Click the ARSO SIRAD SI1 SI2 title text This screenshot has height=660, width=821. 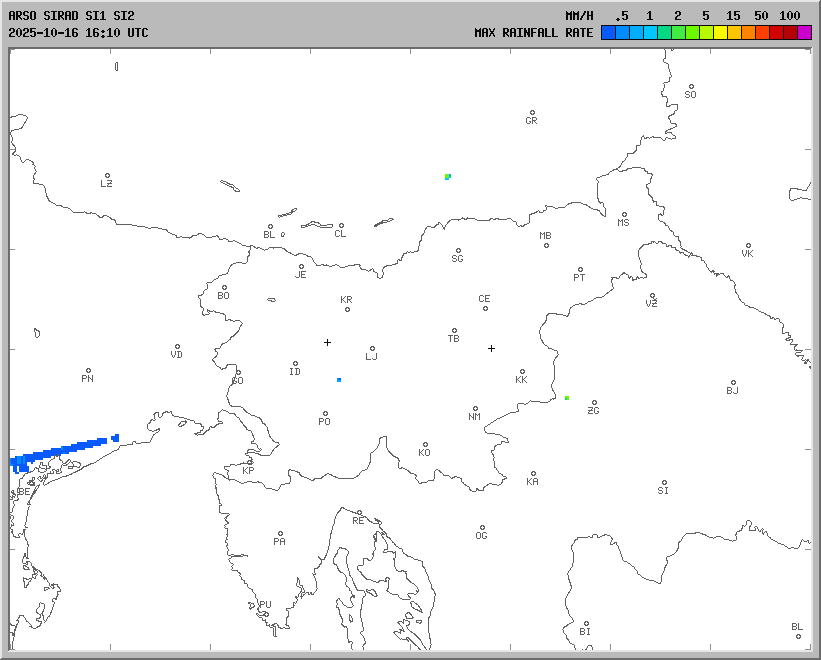71,16
